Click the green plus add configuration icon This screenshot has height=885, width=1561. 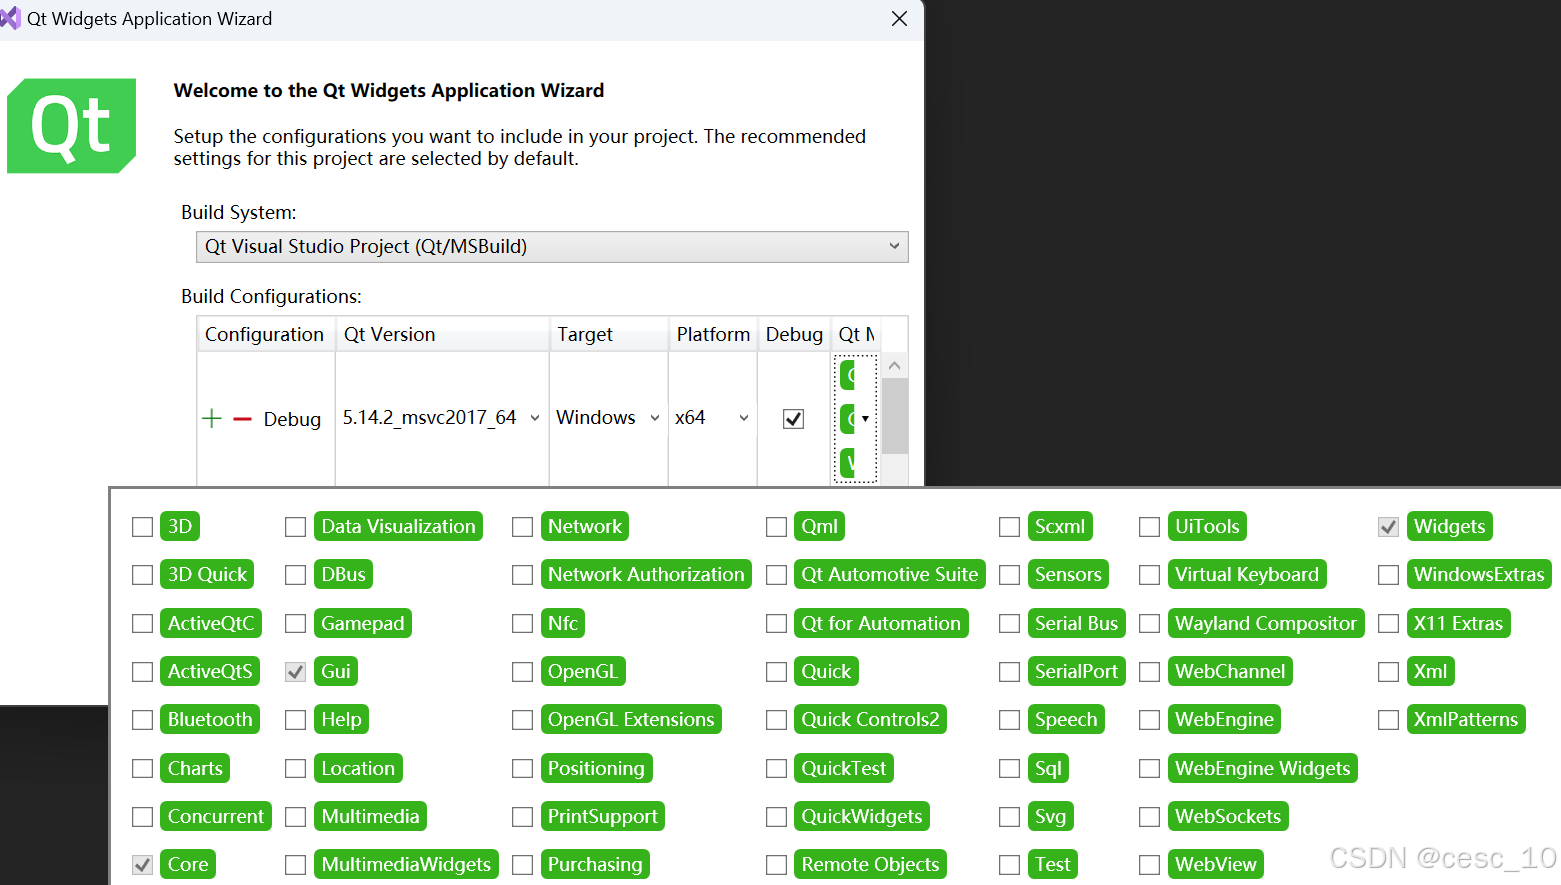[212, 419]
